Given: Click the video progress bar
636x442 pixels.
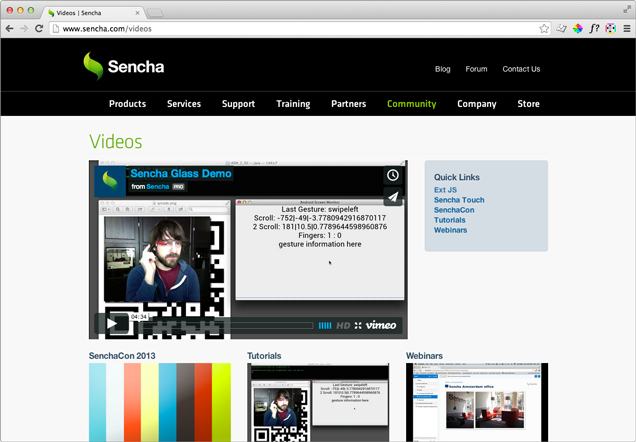Looking at the screenshot, I should coord(226,325).
